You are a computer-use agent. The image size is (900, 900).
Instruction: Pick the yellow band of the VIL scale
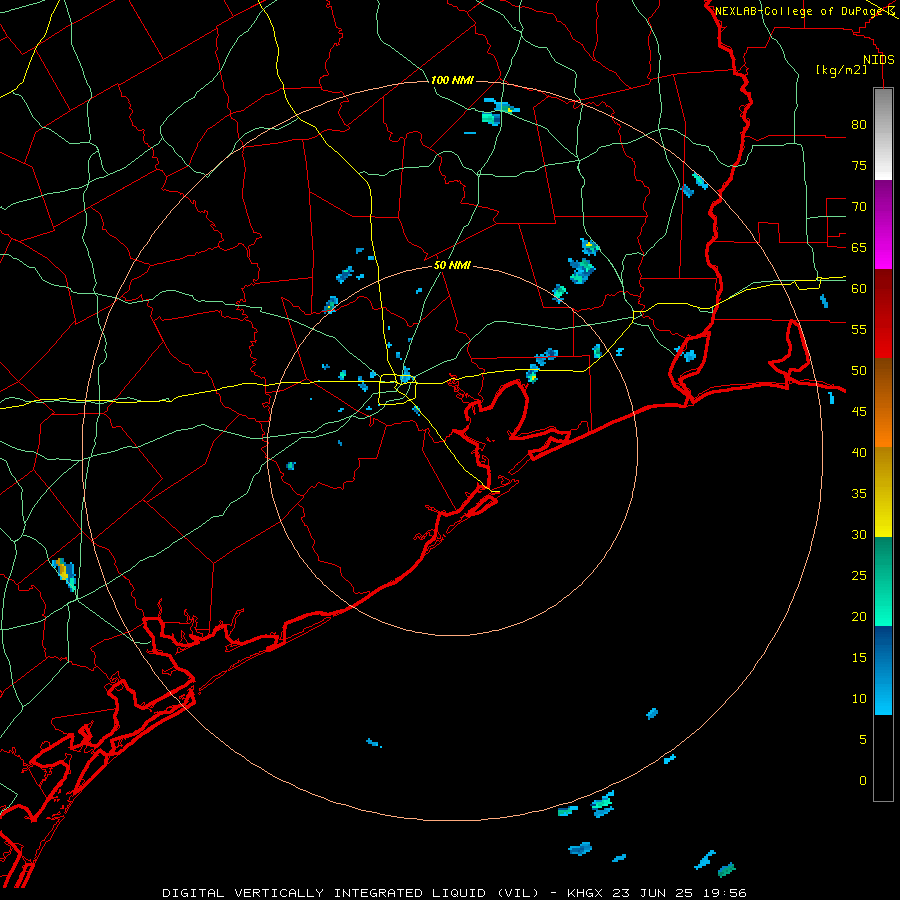pyautogui.click(x=883, y=492)
